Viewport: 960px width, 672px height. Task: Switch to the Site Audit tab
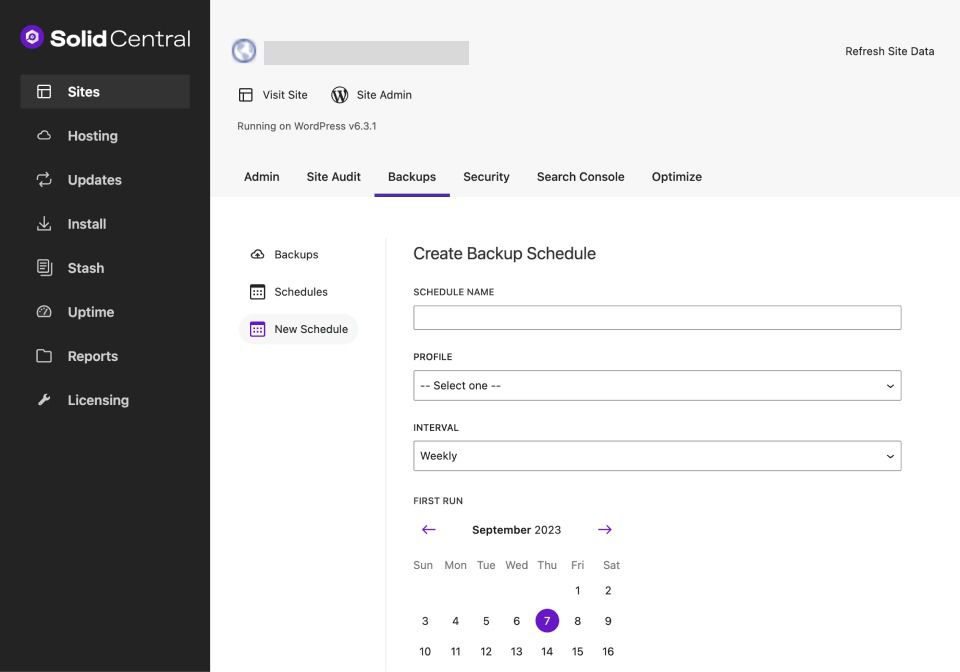333,177
